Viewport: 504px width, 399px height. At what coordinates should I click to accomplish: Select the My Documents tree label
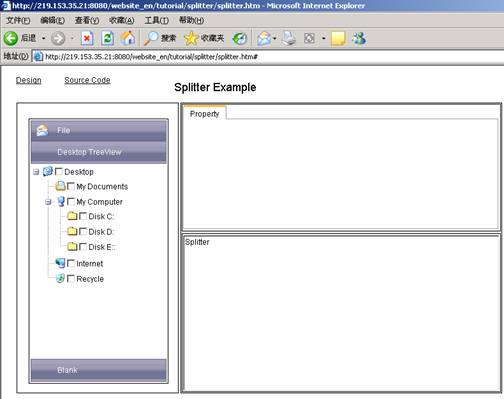click(x=102, y=186)
